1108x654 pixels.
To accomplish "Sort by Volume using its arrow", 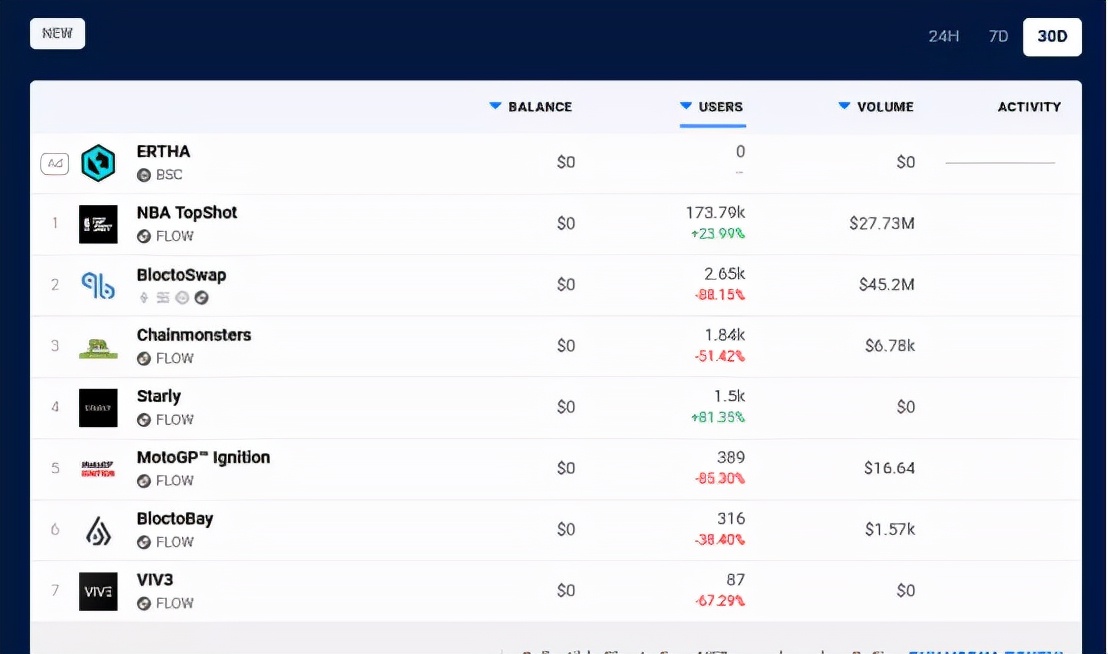I will point(844,106).
